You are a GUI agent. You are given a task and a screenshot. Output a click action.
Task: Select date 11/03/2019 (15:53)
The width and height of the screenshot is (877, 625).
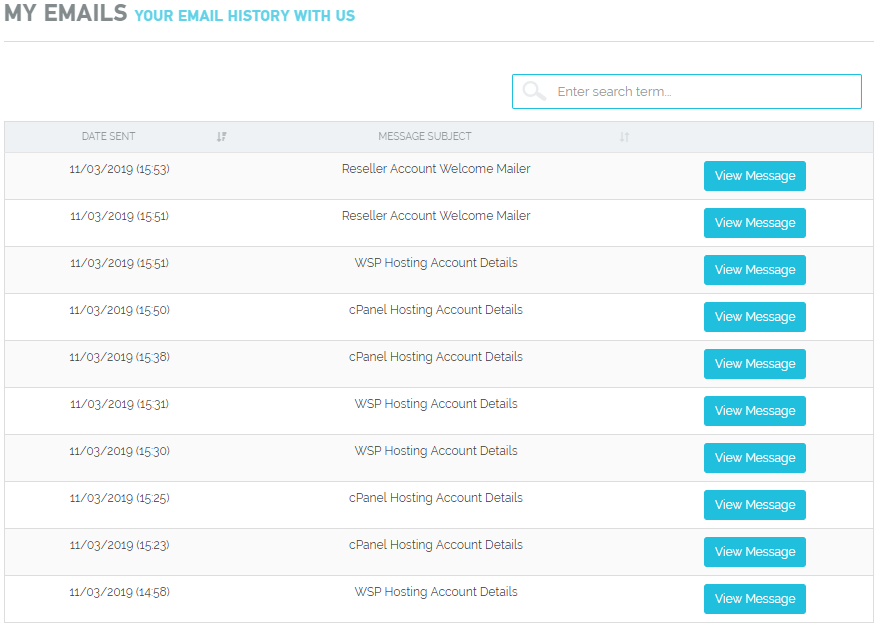pos(119,169)
